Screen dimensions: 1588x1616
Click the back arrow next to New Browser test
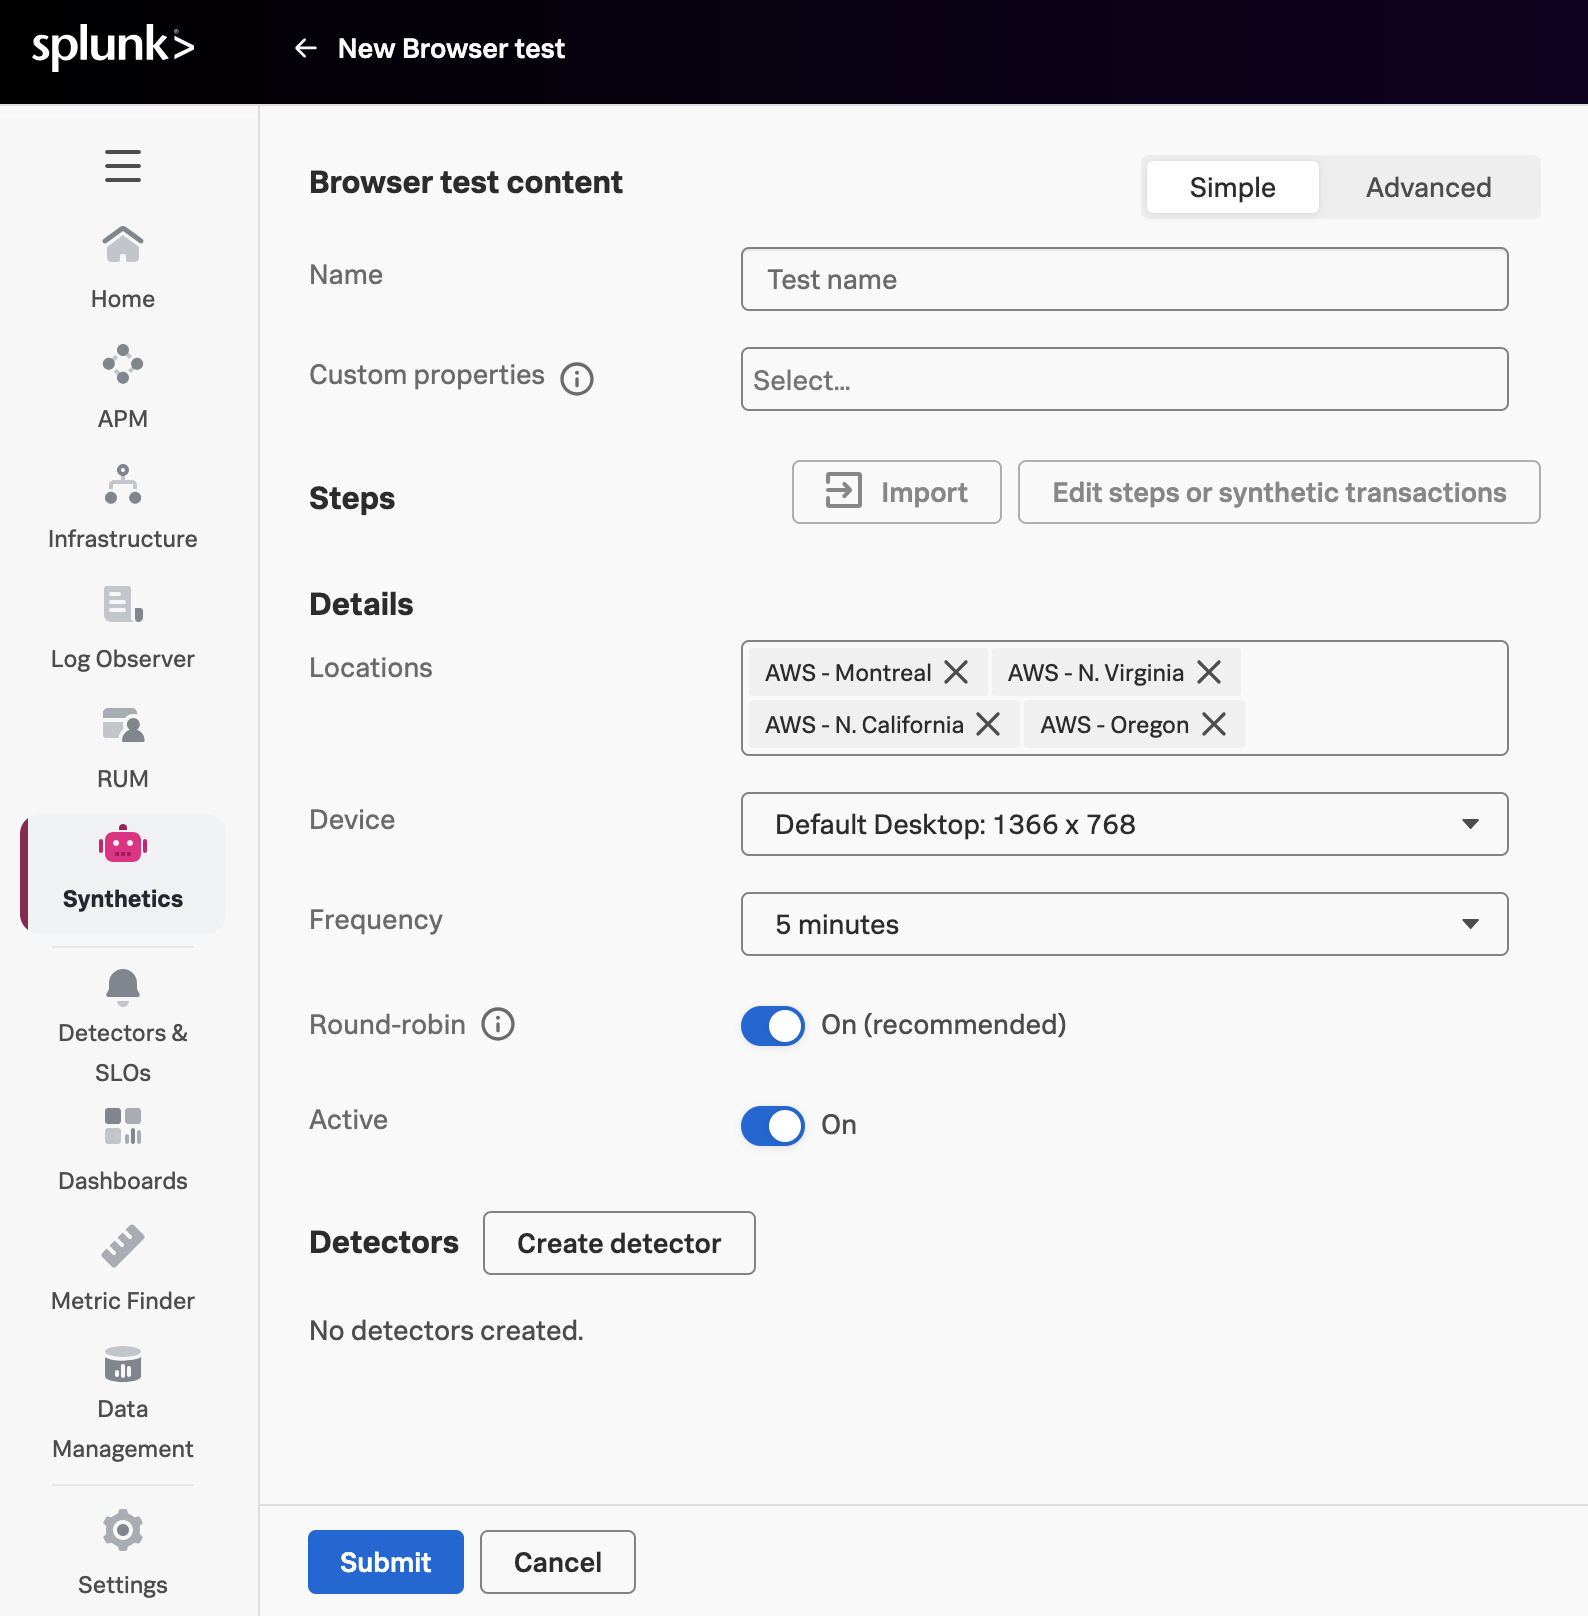[x=306, y=48]
